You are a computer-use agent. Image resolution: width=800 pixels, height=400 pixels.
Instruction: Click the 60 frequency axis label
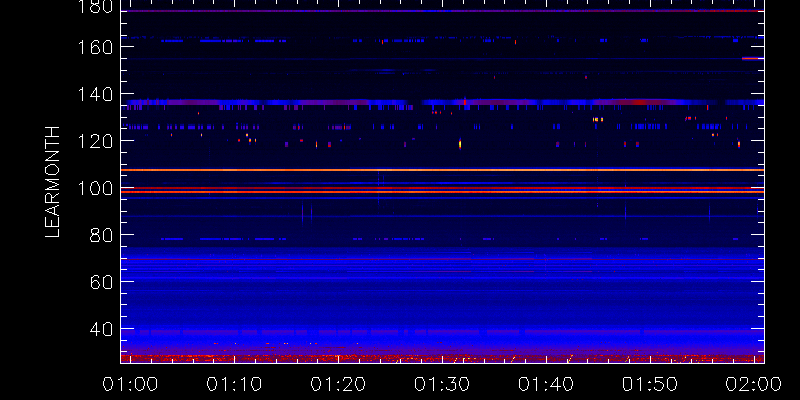101,282
